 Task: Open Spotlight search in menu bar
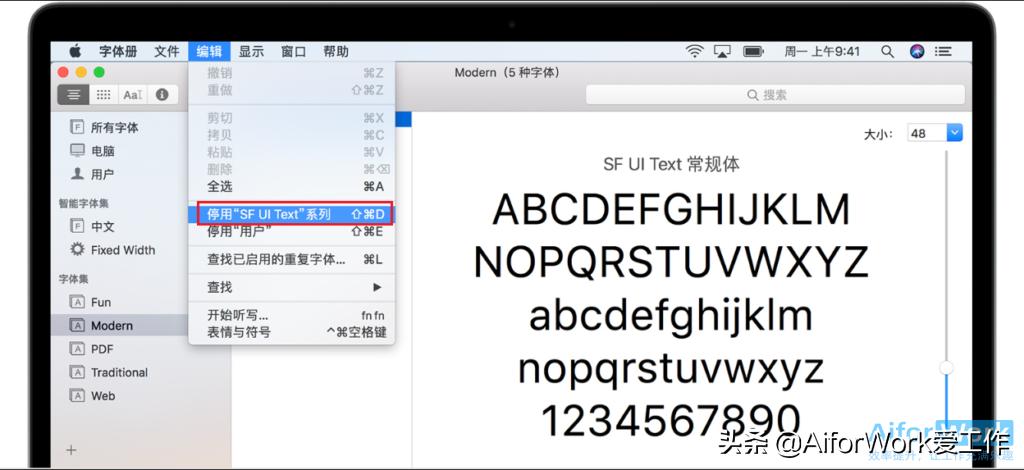[x=887, y=51]
